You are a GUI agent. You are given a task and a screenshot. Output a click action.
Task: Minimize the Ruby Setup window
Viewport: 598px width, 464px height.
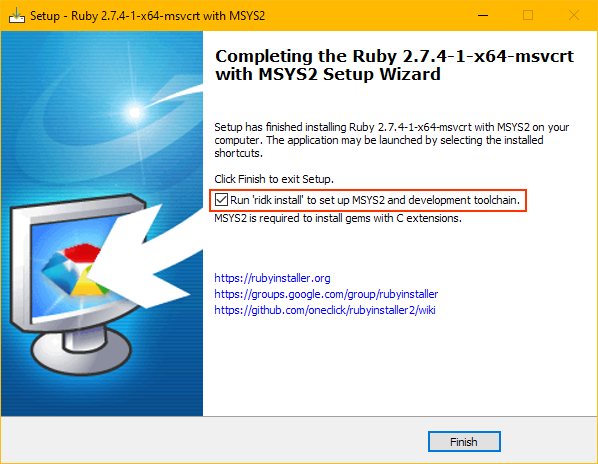483,16
